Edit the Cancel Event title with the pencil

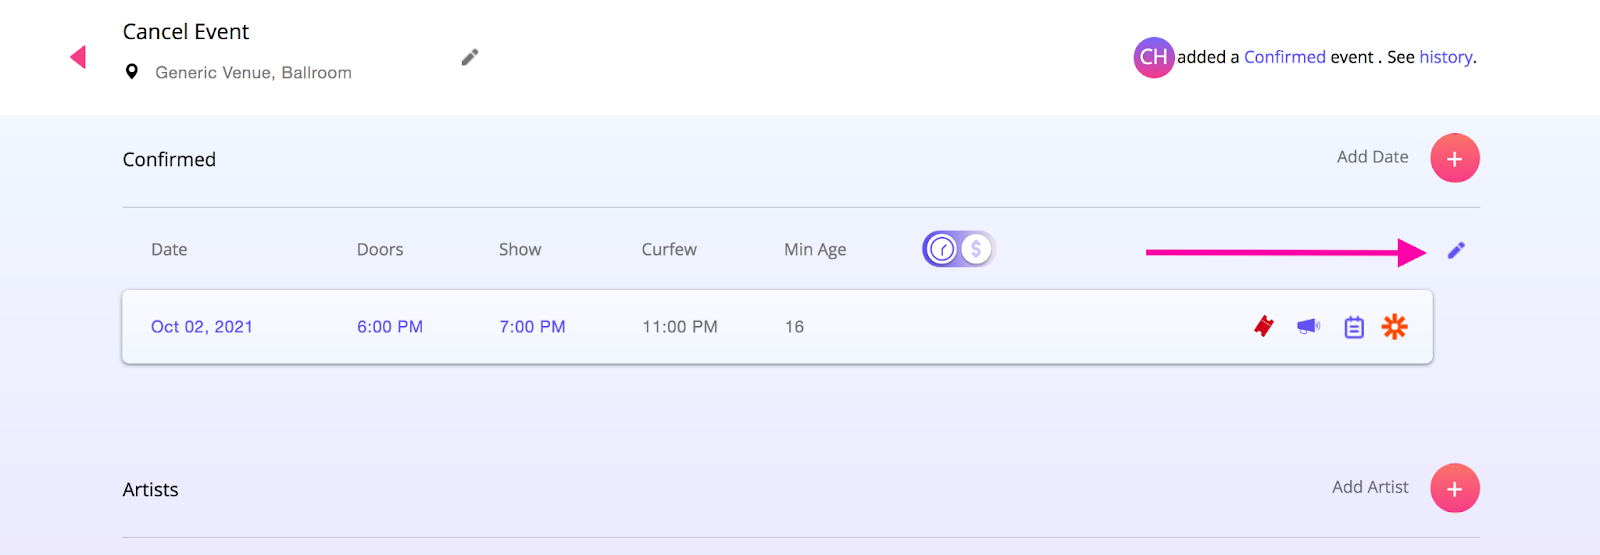470,57
